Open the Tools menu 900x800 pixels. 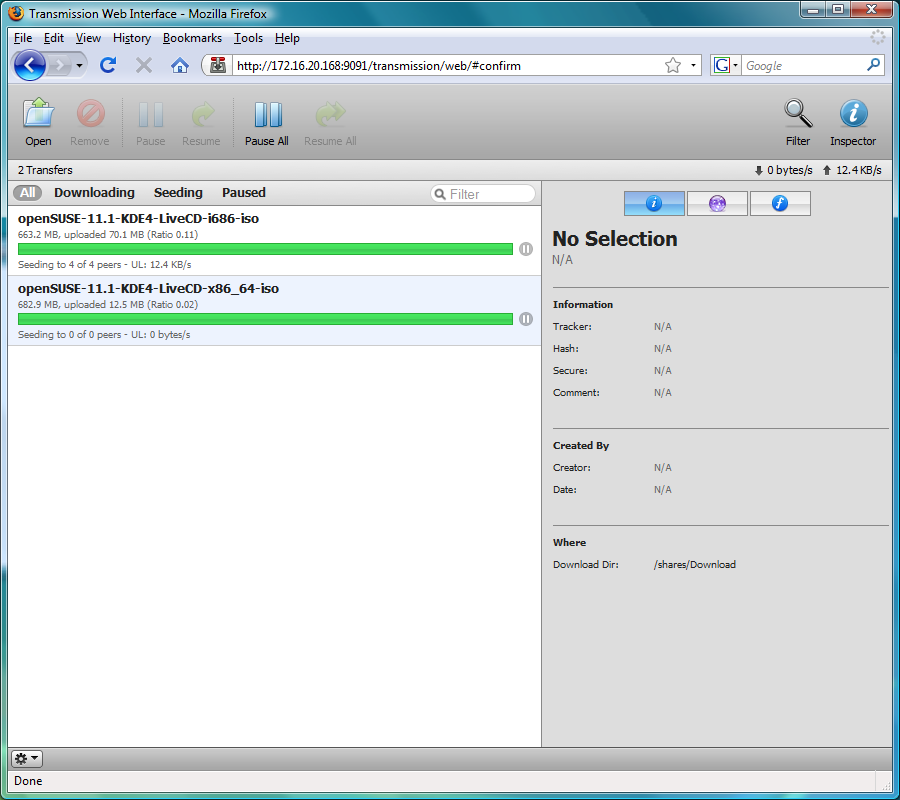(x=248, y=38)
